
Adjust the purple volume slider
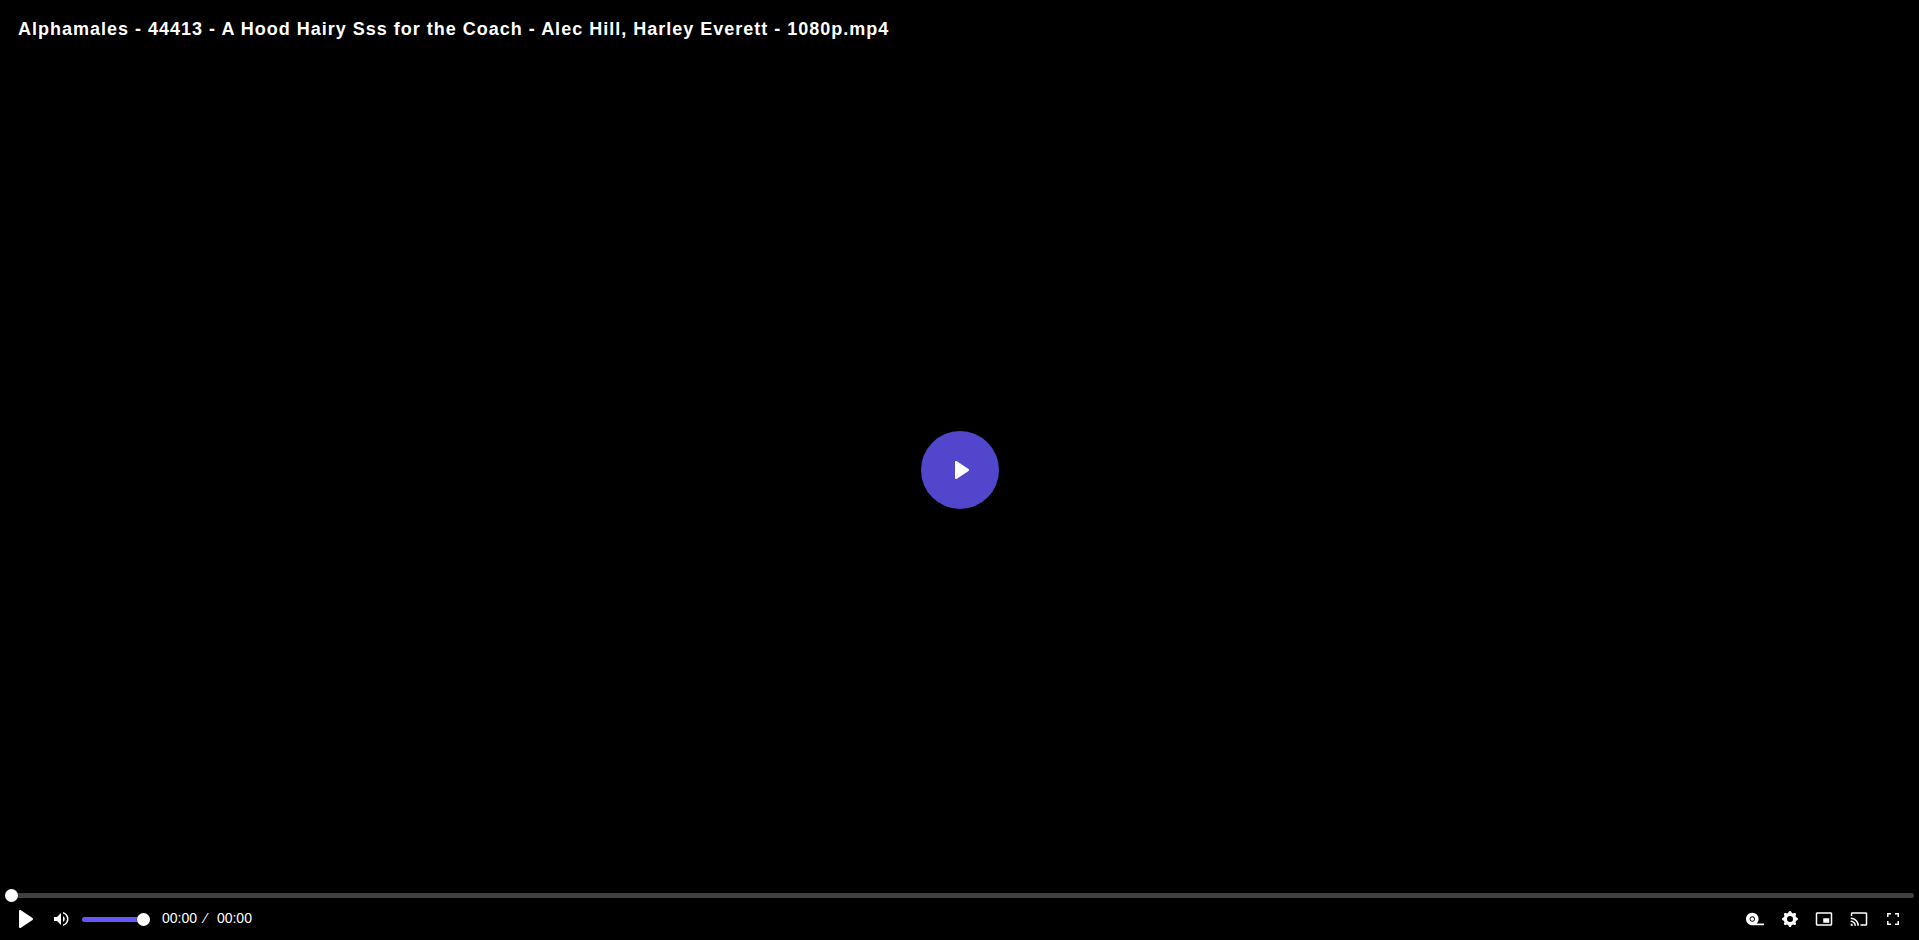pos(115,919)
